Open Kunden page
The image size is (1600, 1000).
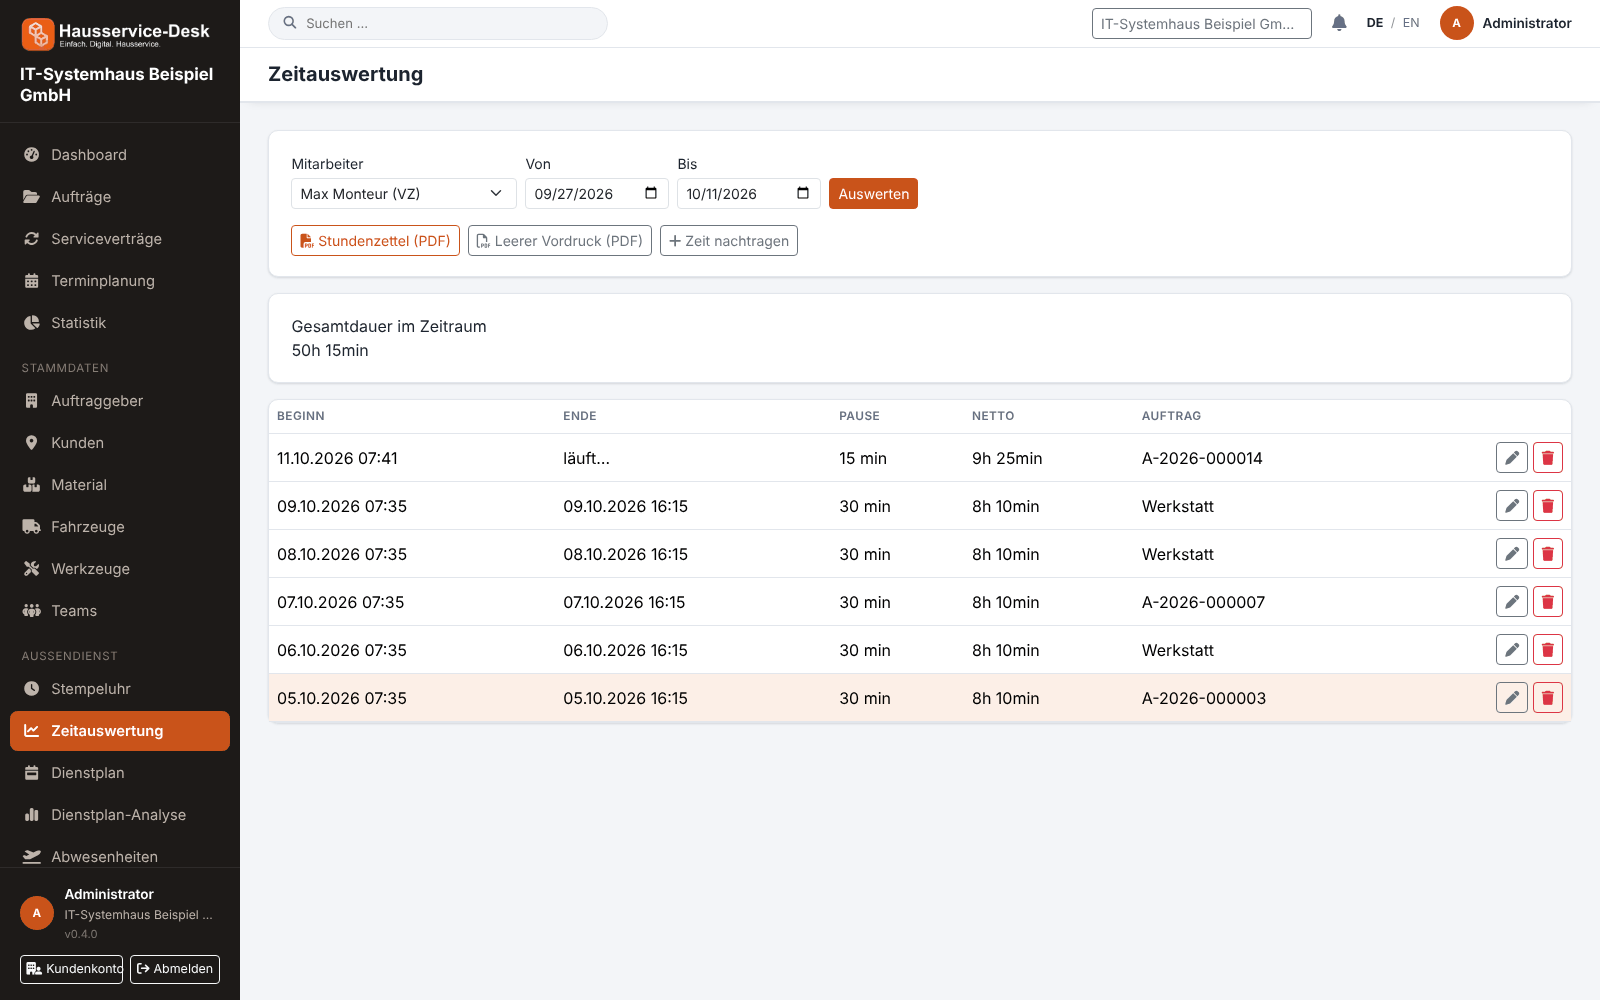(x=120, y=443)
